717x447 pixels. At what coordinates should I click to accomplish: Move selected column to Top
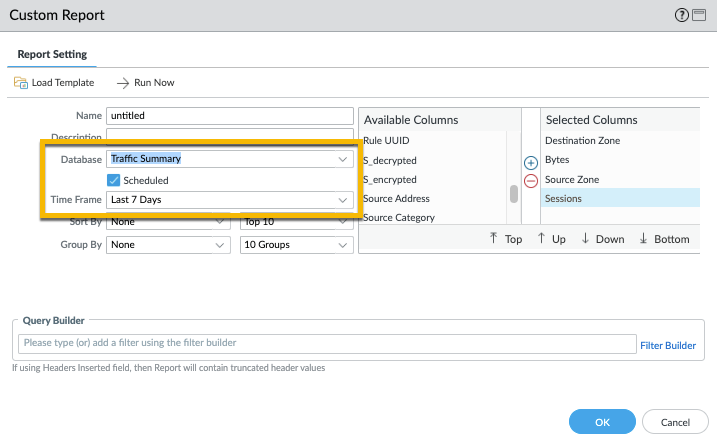click(506, 239)
